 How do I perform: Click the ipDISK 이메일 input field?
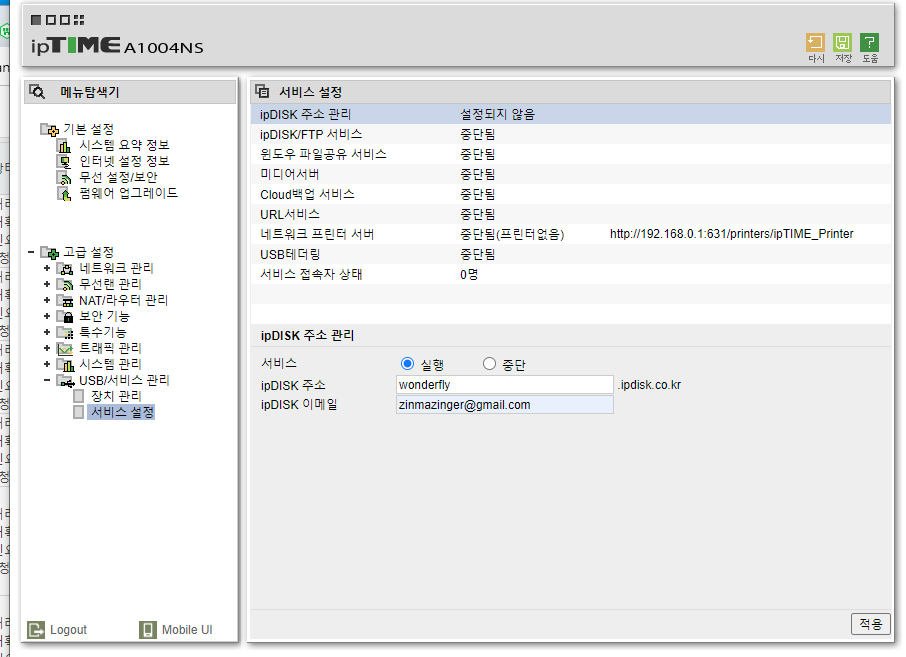(x=504, y=405)
